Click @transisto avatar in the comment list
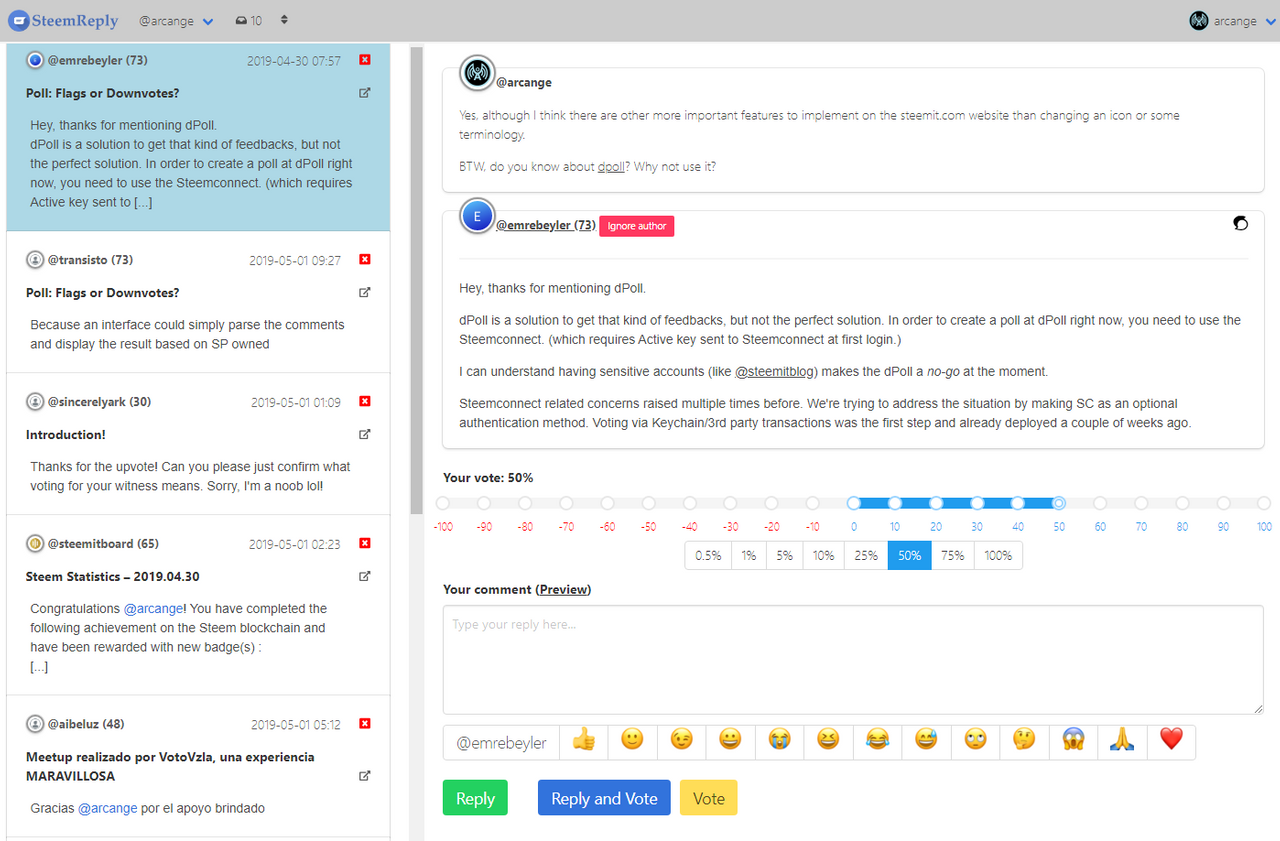 coord(35,260)
